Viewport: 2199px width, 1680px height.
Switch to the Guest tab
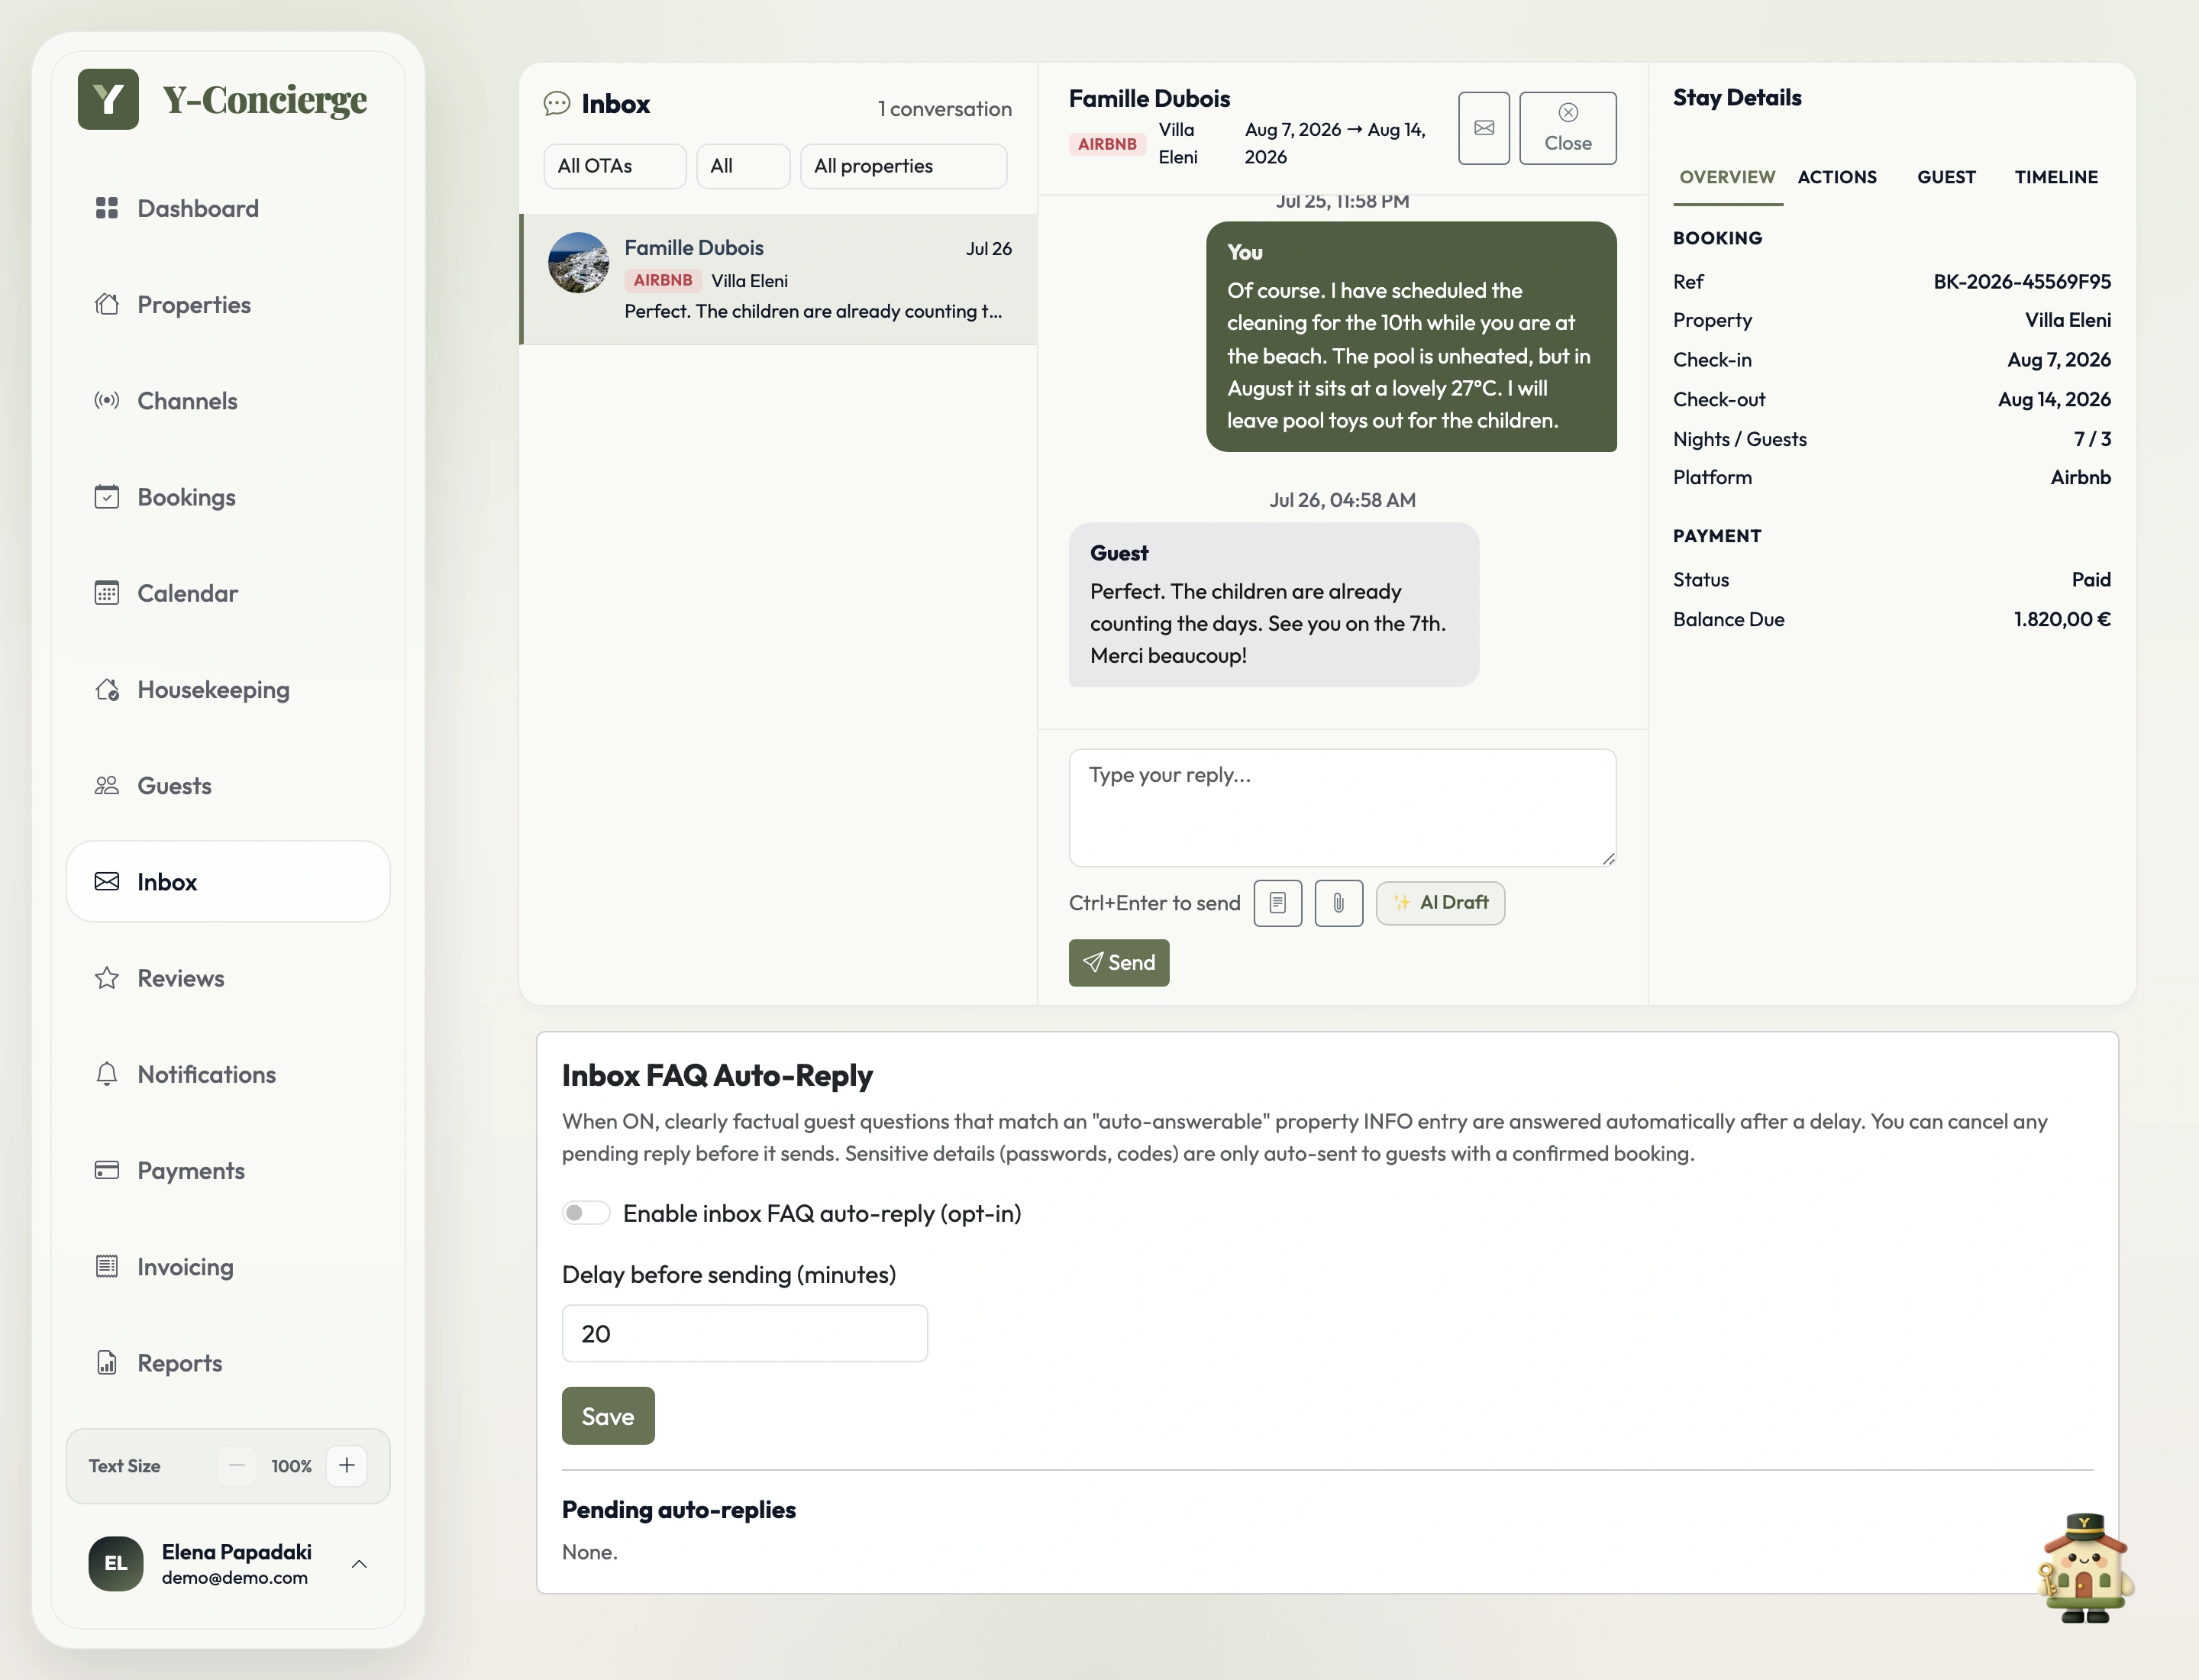click(1946, 177)
